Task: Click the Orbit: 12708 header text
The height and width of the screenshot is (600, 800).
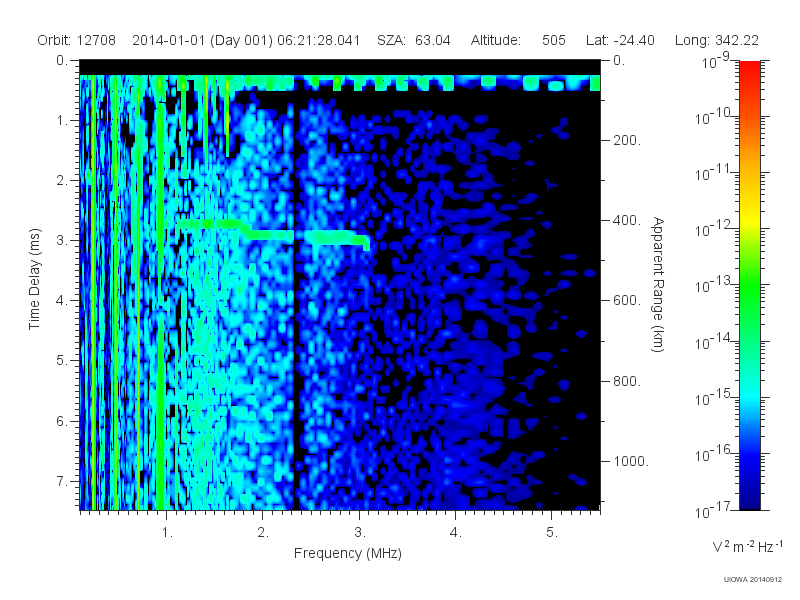Action: pos(77,40)
